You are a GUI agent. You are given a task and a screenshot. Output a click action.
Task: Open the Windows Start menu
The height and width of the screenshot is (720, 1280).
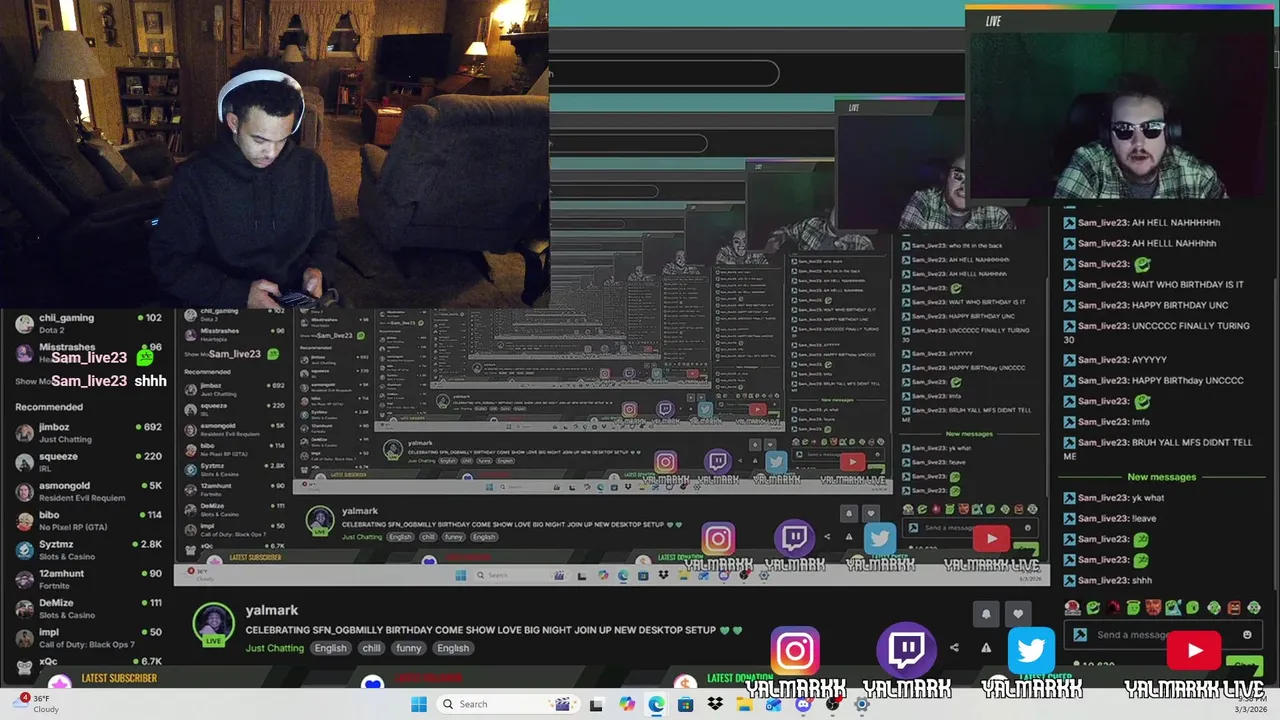pos(419,704)
